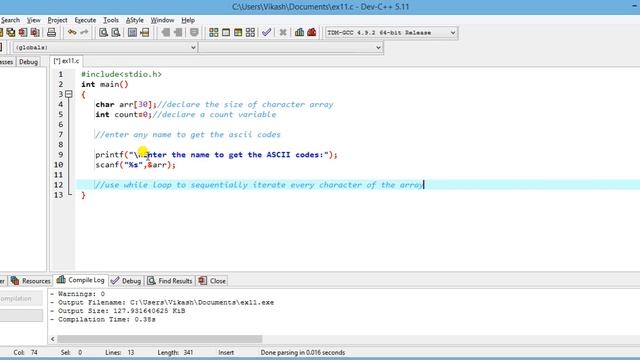Click the Run toolbar icon
The image size is (640, 360).
pyautogui.click(x=226, y=33)
